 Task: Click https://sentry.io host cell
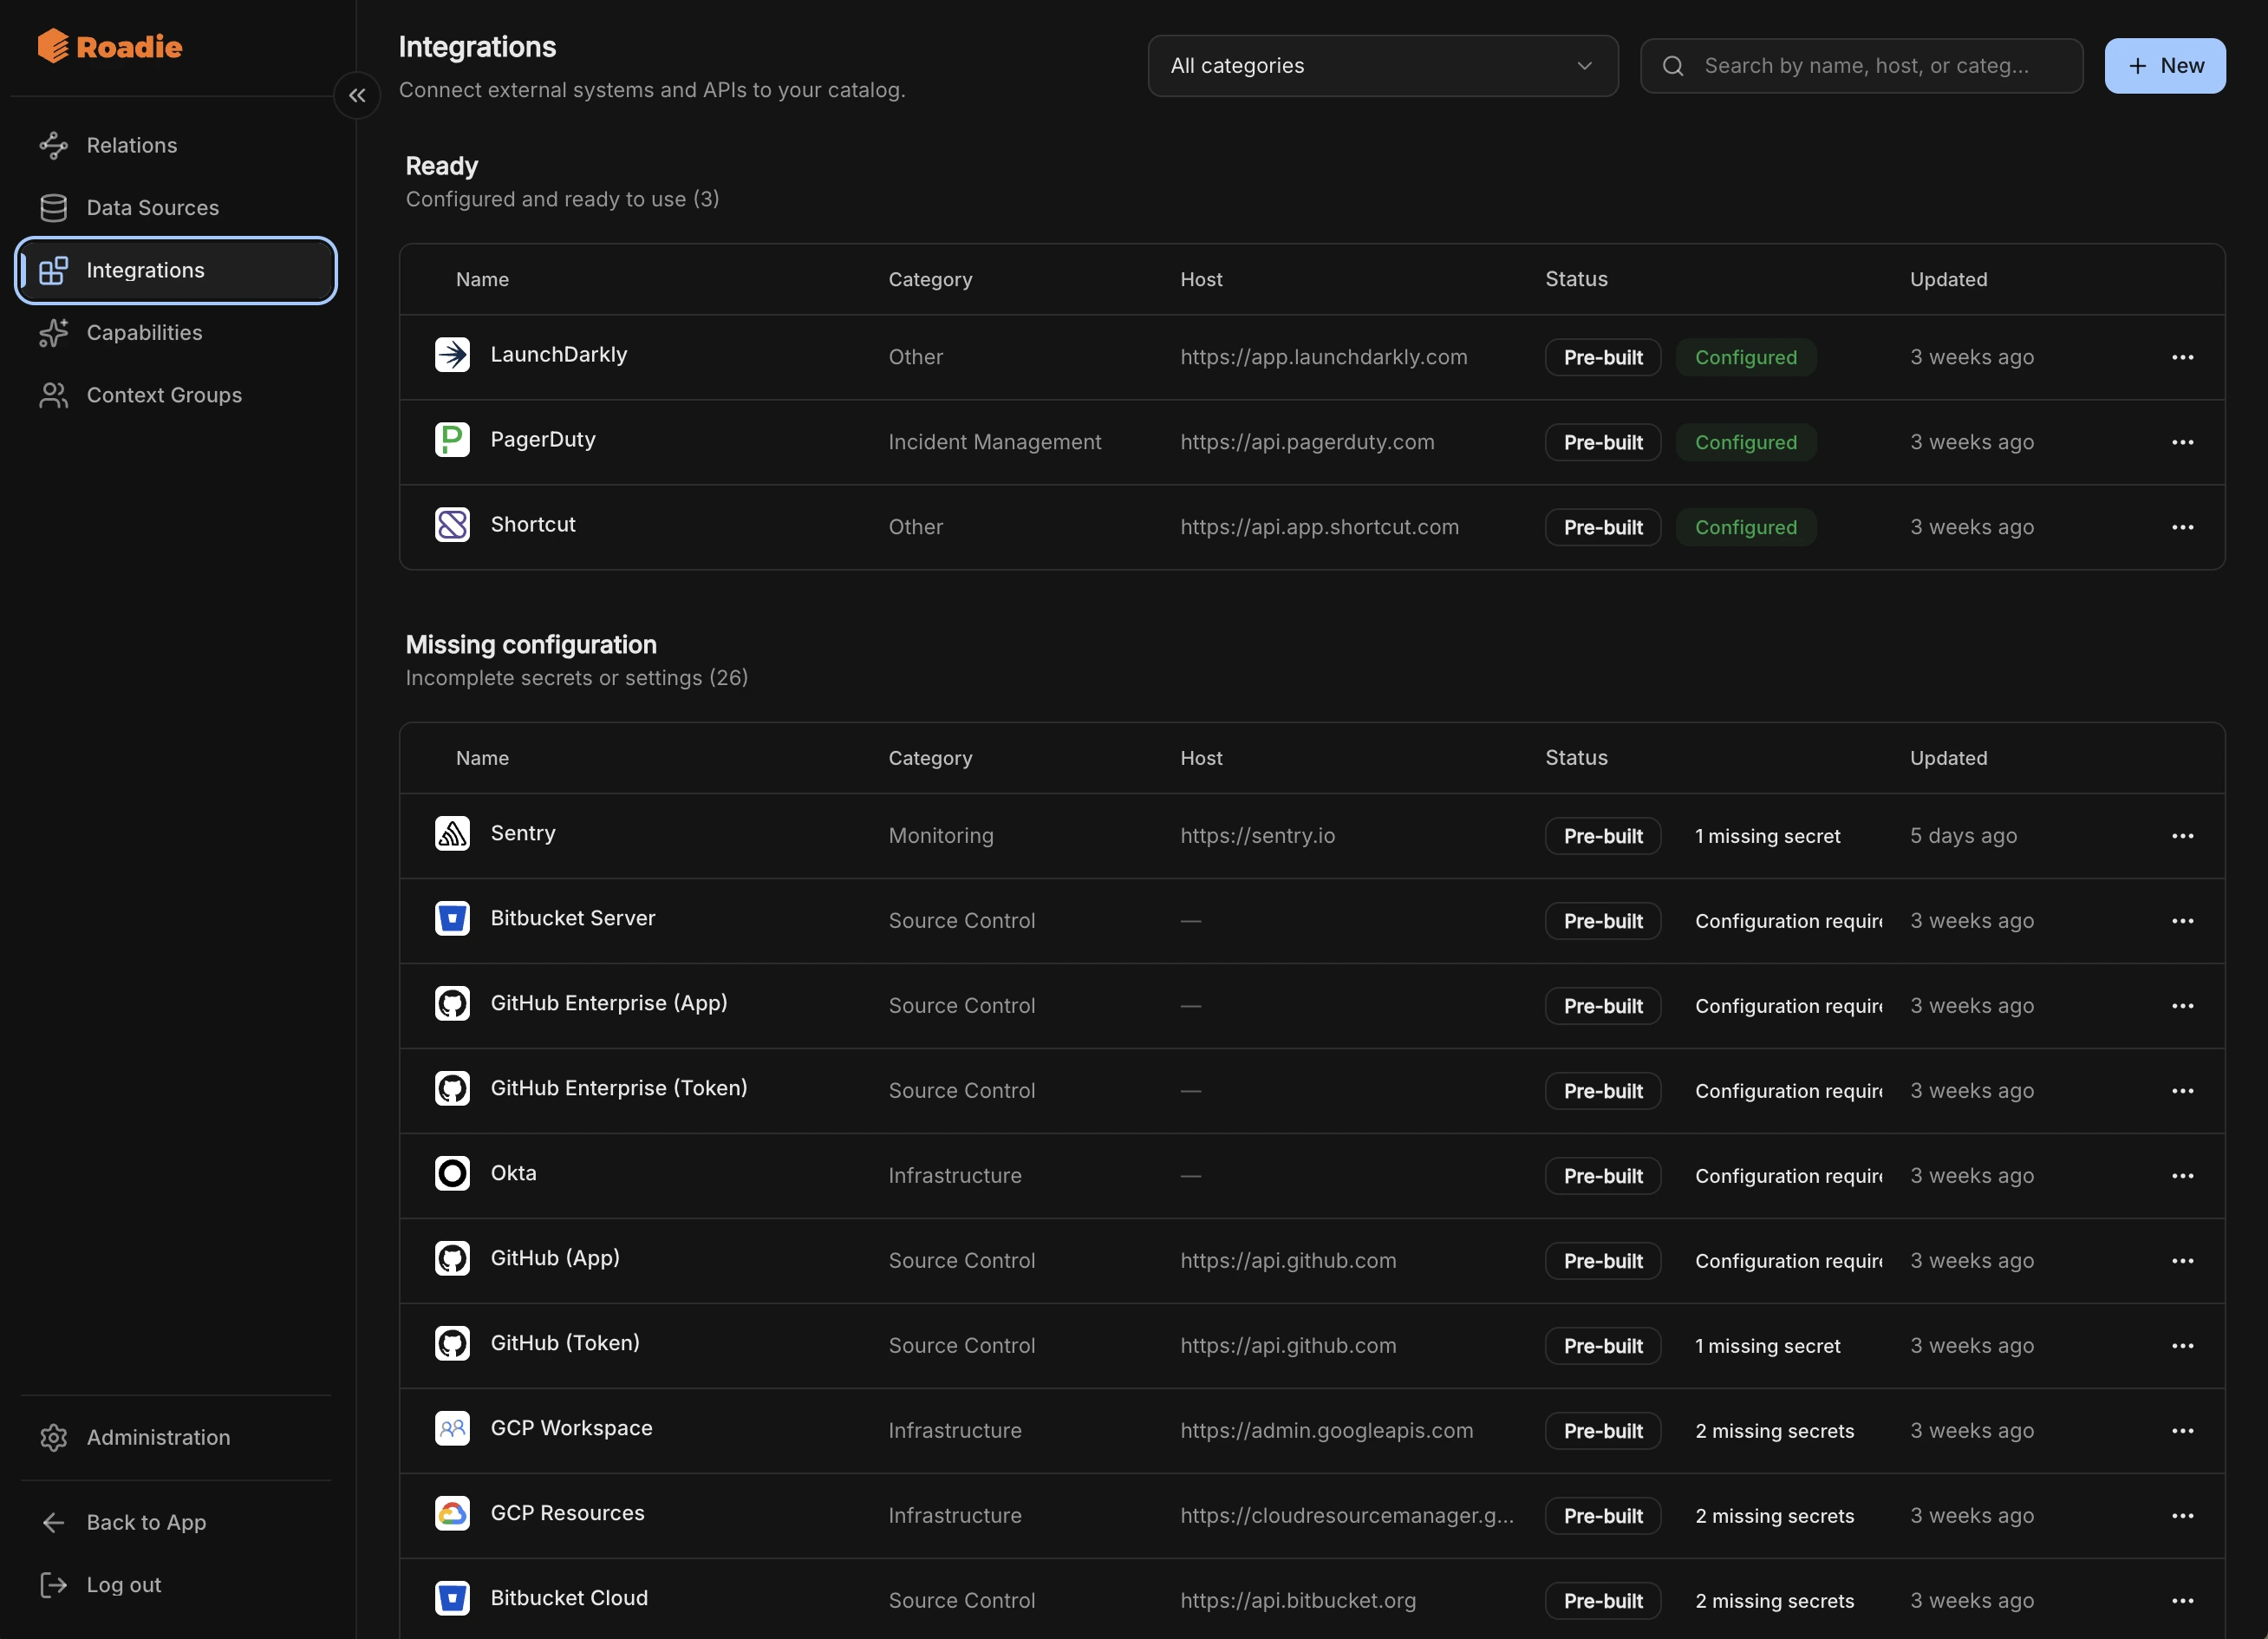point(1257,836)
